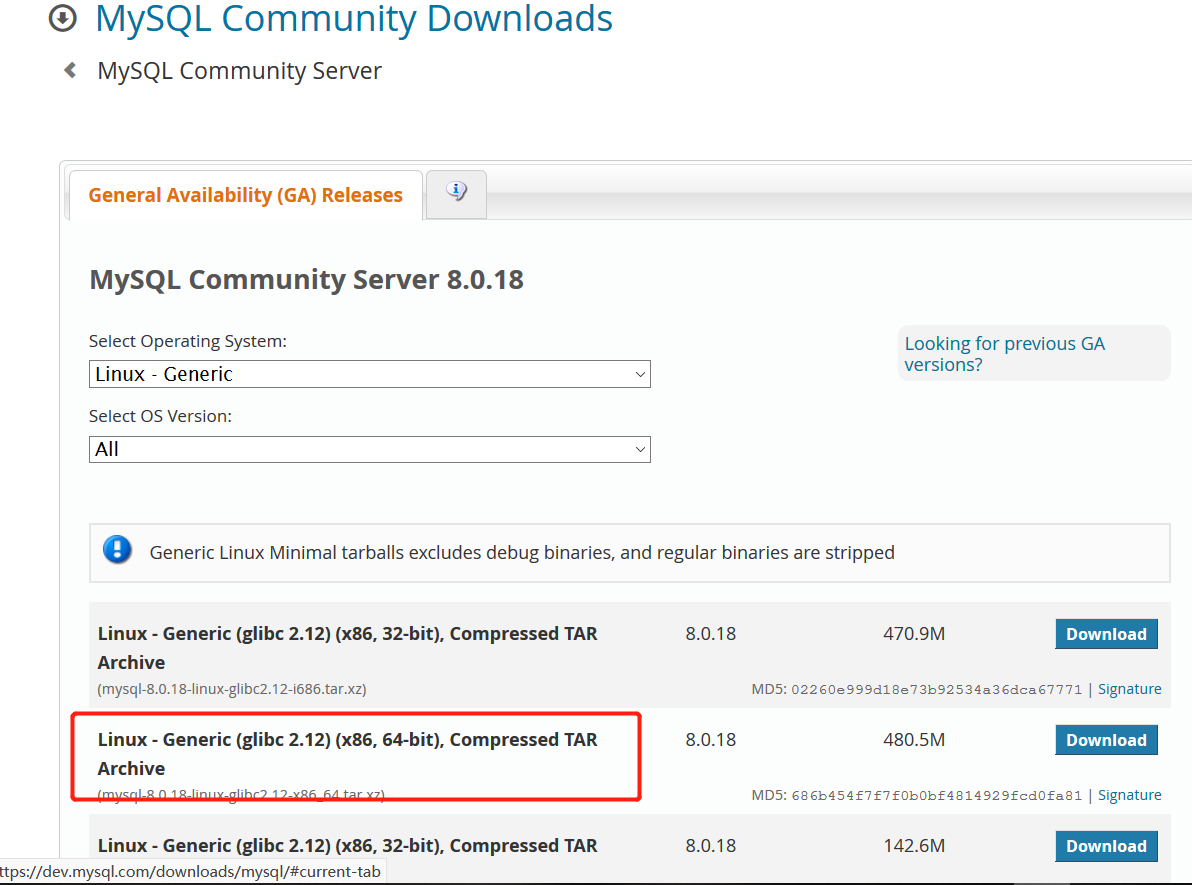This screenshot has height=885, width=1192.
Task: Download the 480.5M 64-bit TAR archive
Action: (x=1106, y=740)
